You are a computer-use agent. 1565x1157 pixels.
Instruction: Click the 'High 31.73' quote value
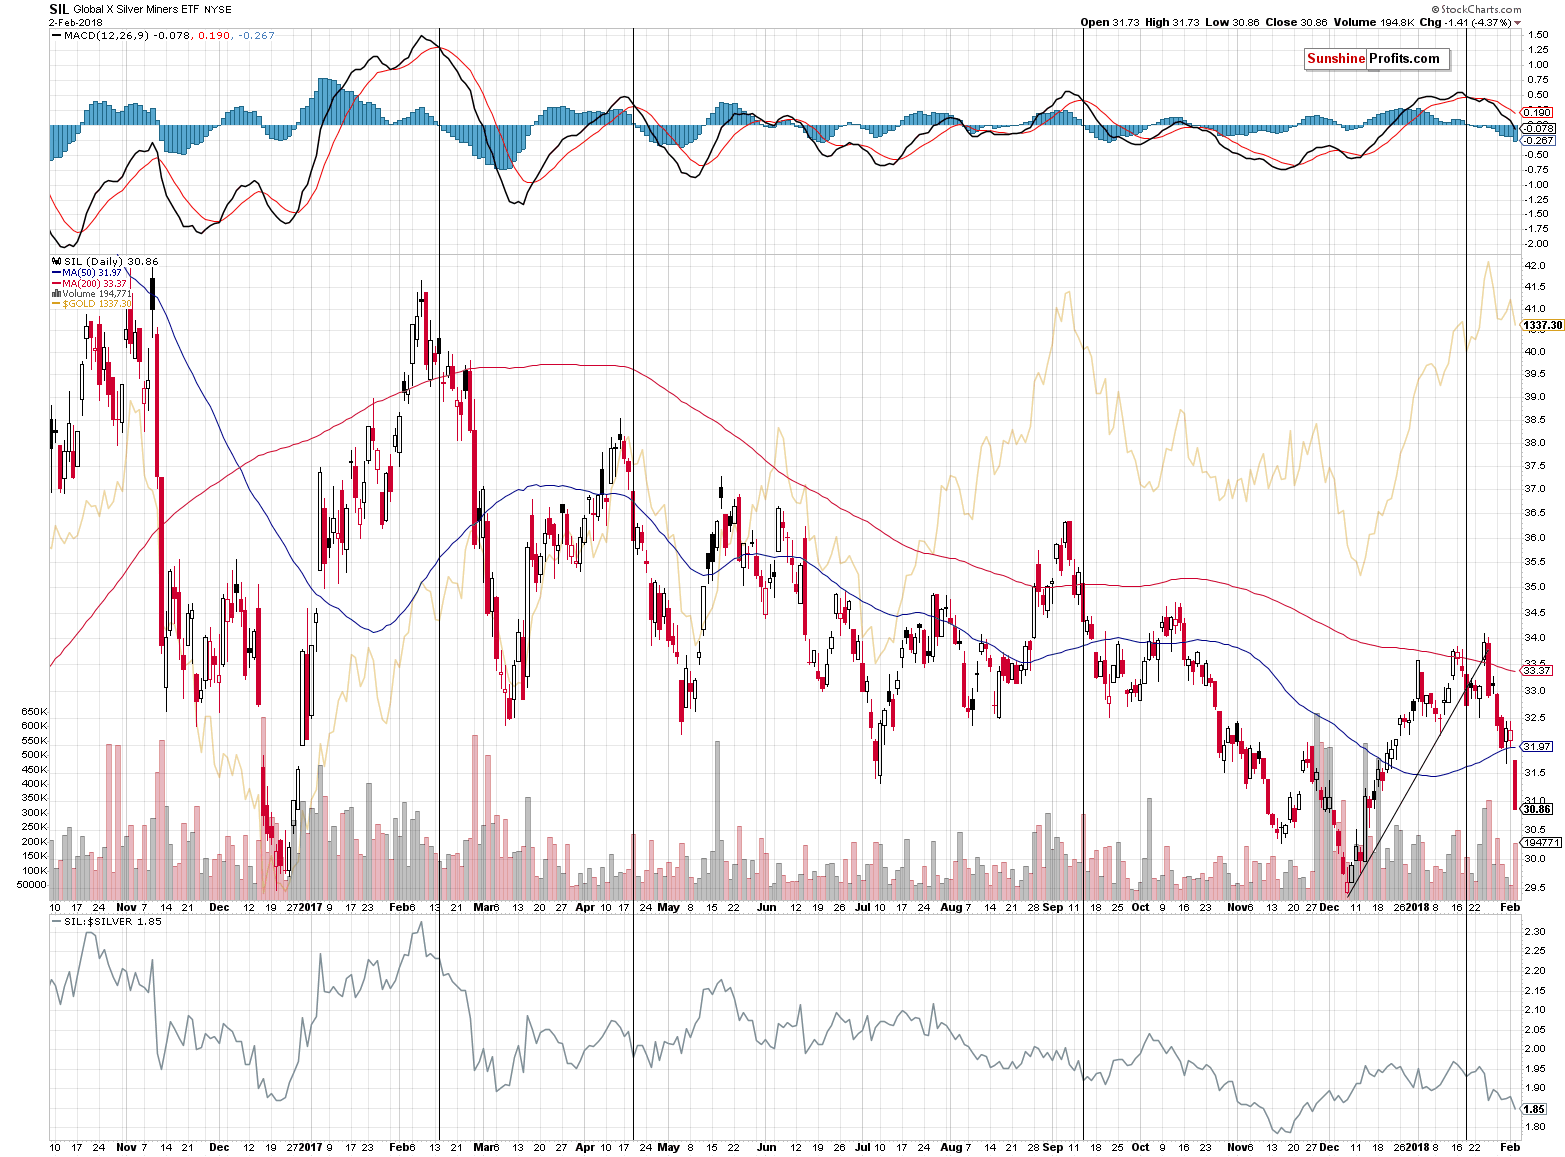[1172, 22]
